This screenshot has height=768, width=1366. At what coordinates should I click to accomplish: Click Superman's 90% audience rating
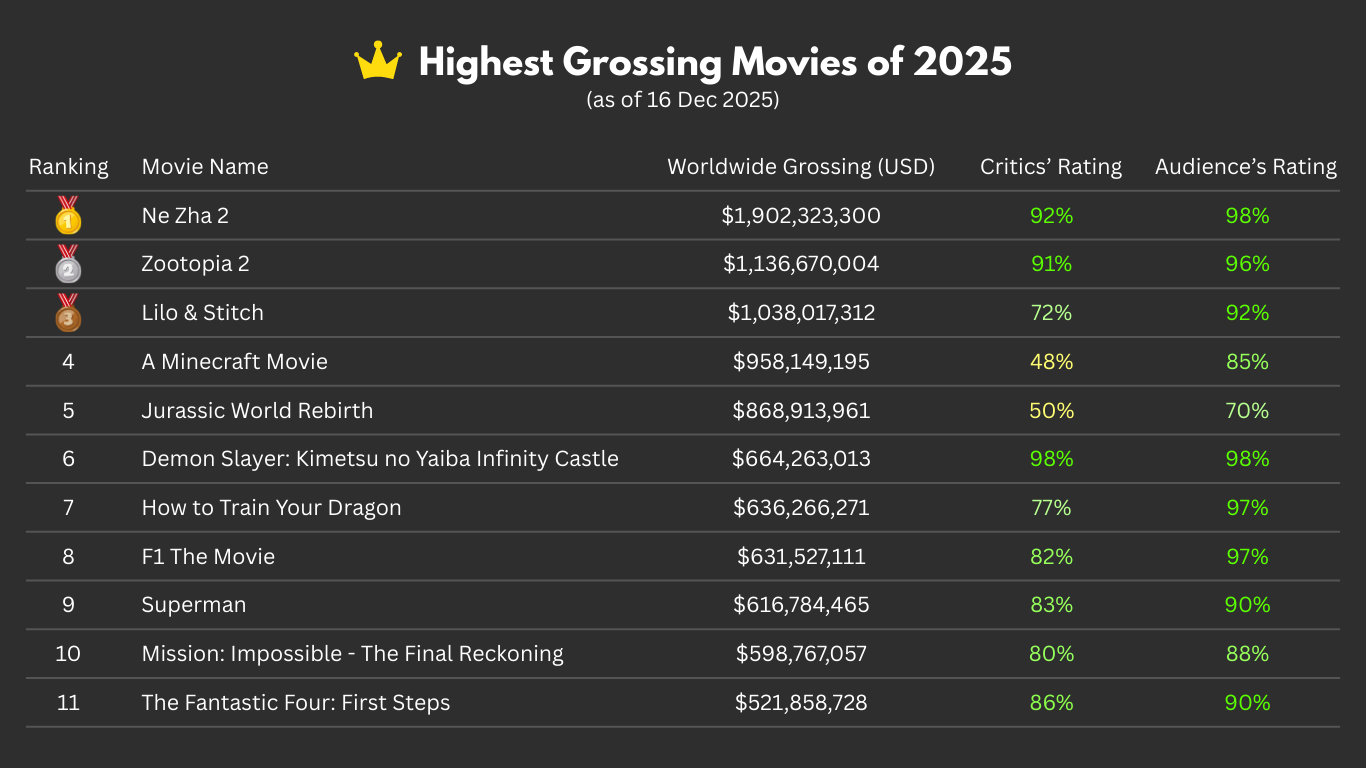pos(1247,605)
